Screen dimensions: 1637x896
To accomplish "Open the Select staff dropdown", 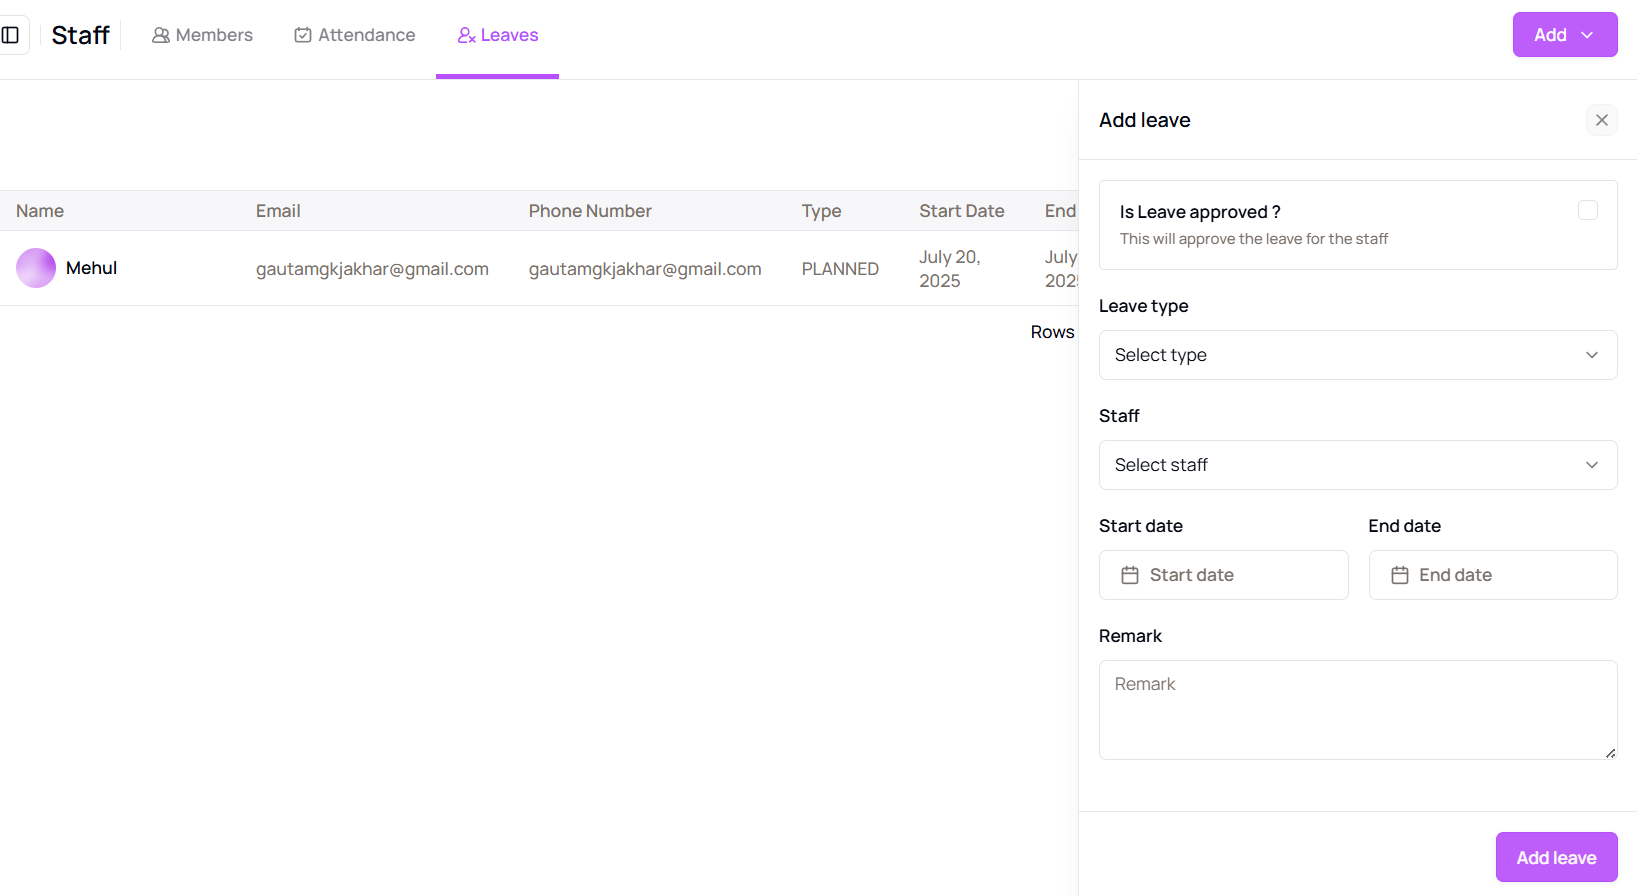I will (x=1357, y=465).
